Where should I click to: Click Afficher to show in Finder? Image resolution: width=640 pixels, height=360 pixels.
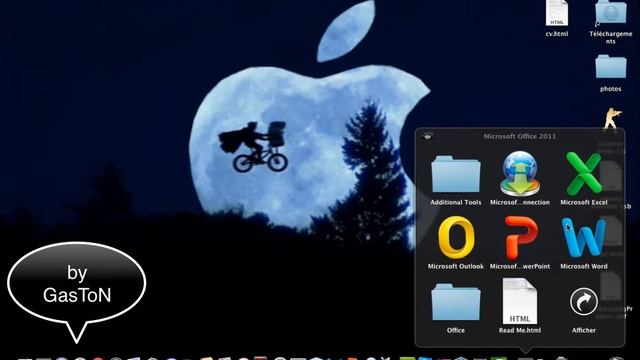click(584, 302)
